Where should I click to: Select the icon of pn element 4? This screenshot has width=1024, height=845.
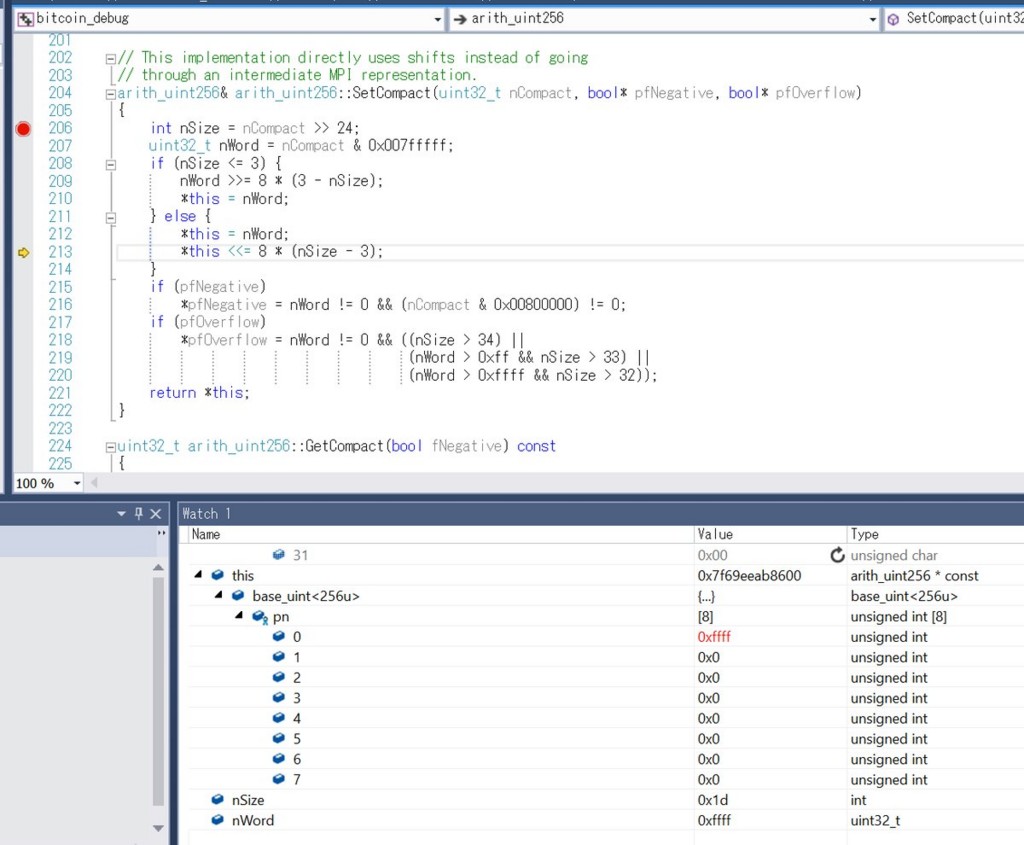click(x=279, y=718)
